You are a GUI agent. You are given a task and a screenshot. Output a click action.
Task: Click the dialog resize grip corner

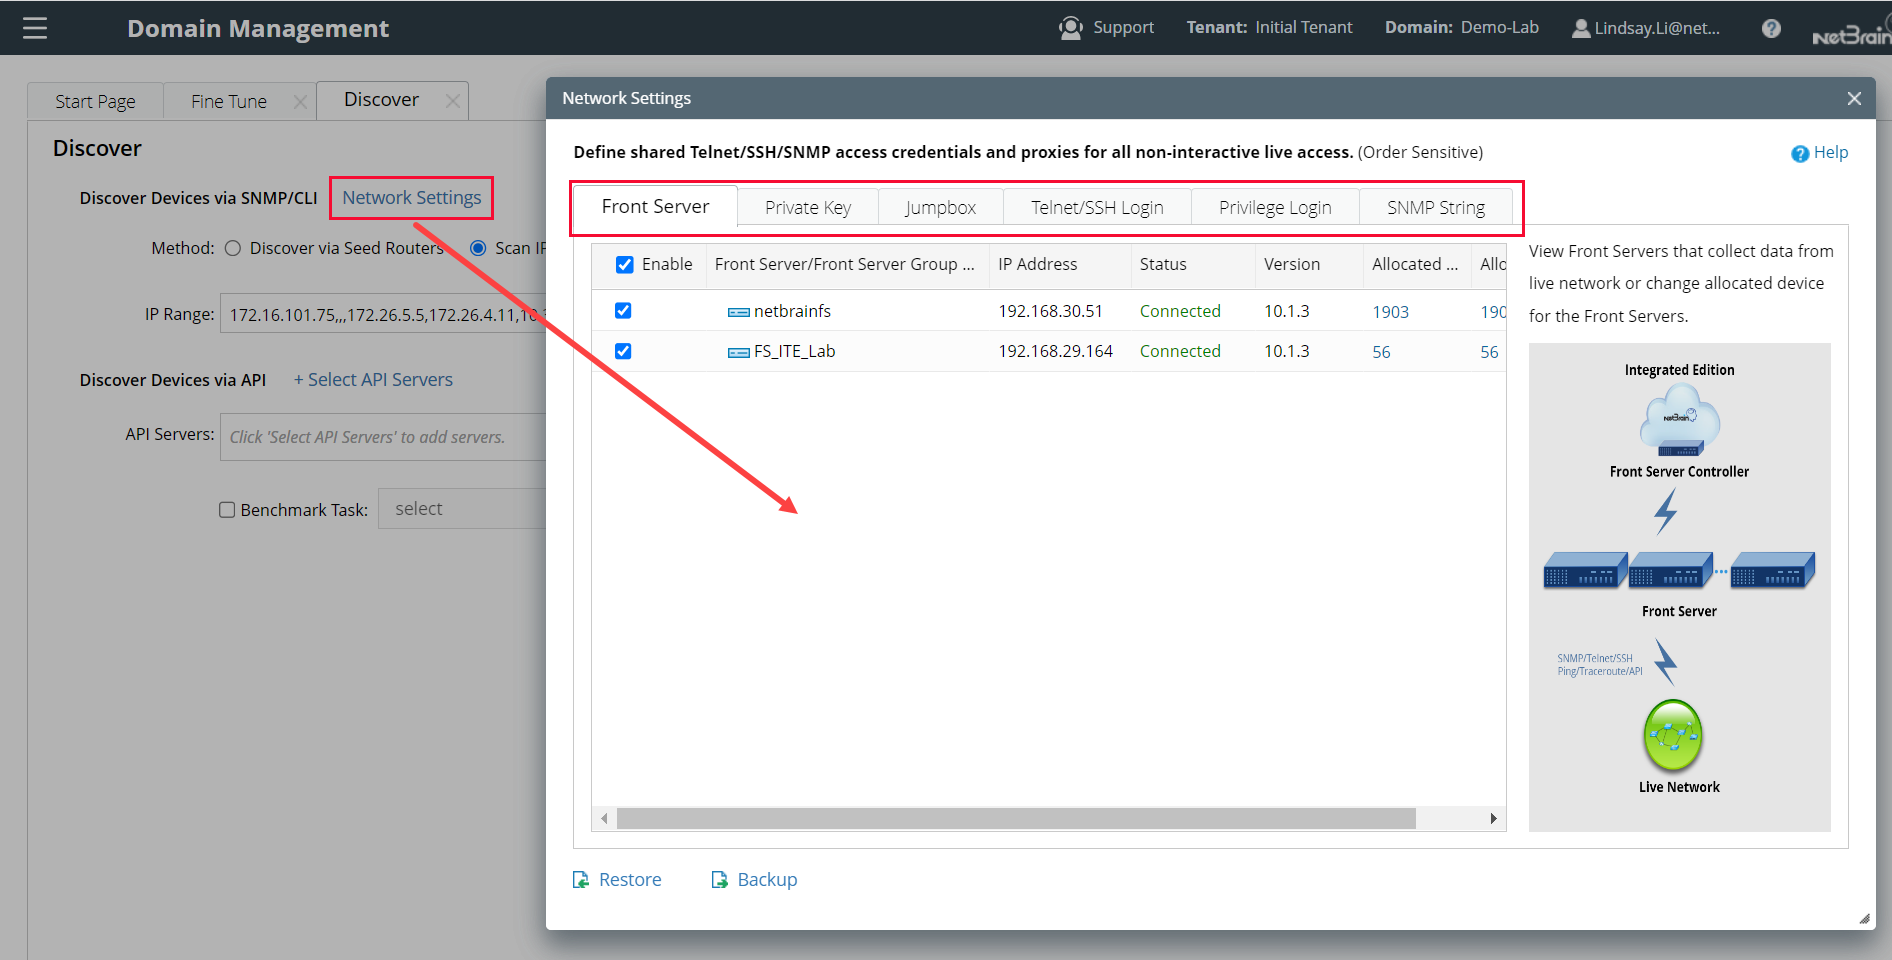click(1865, 919)
